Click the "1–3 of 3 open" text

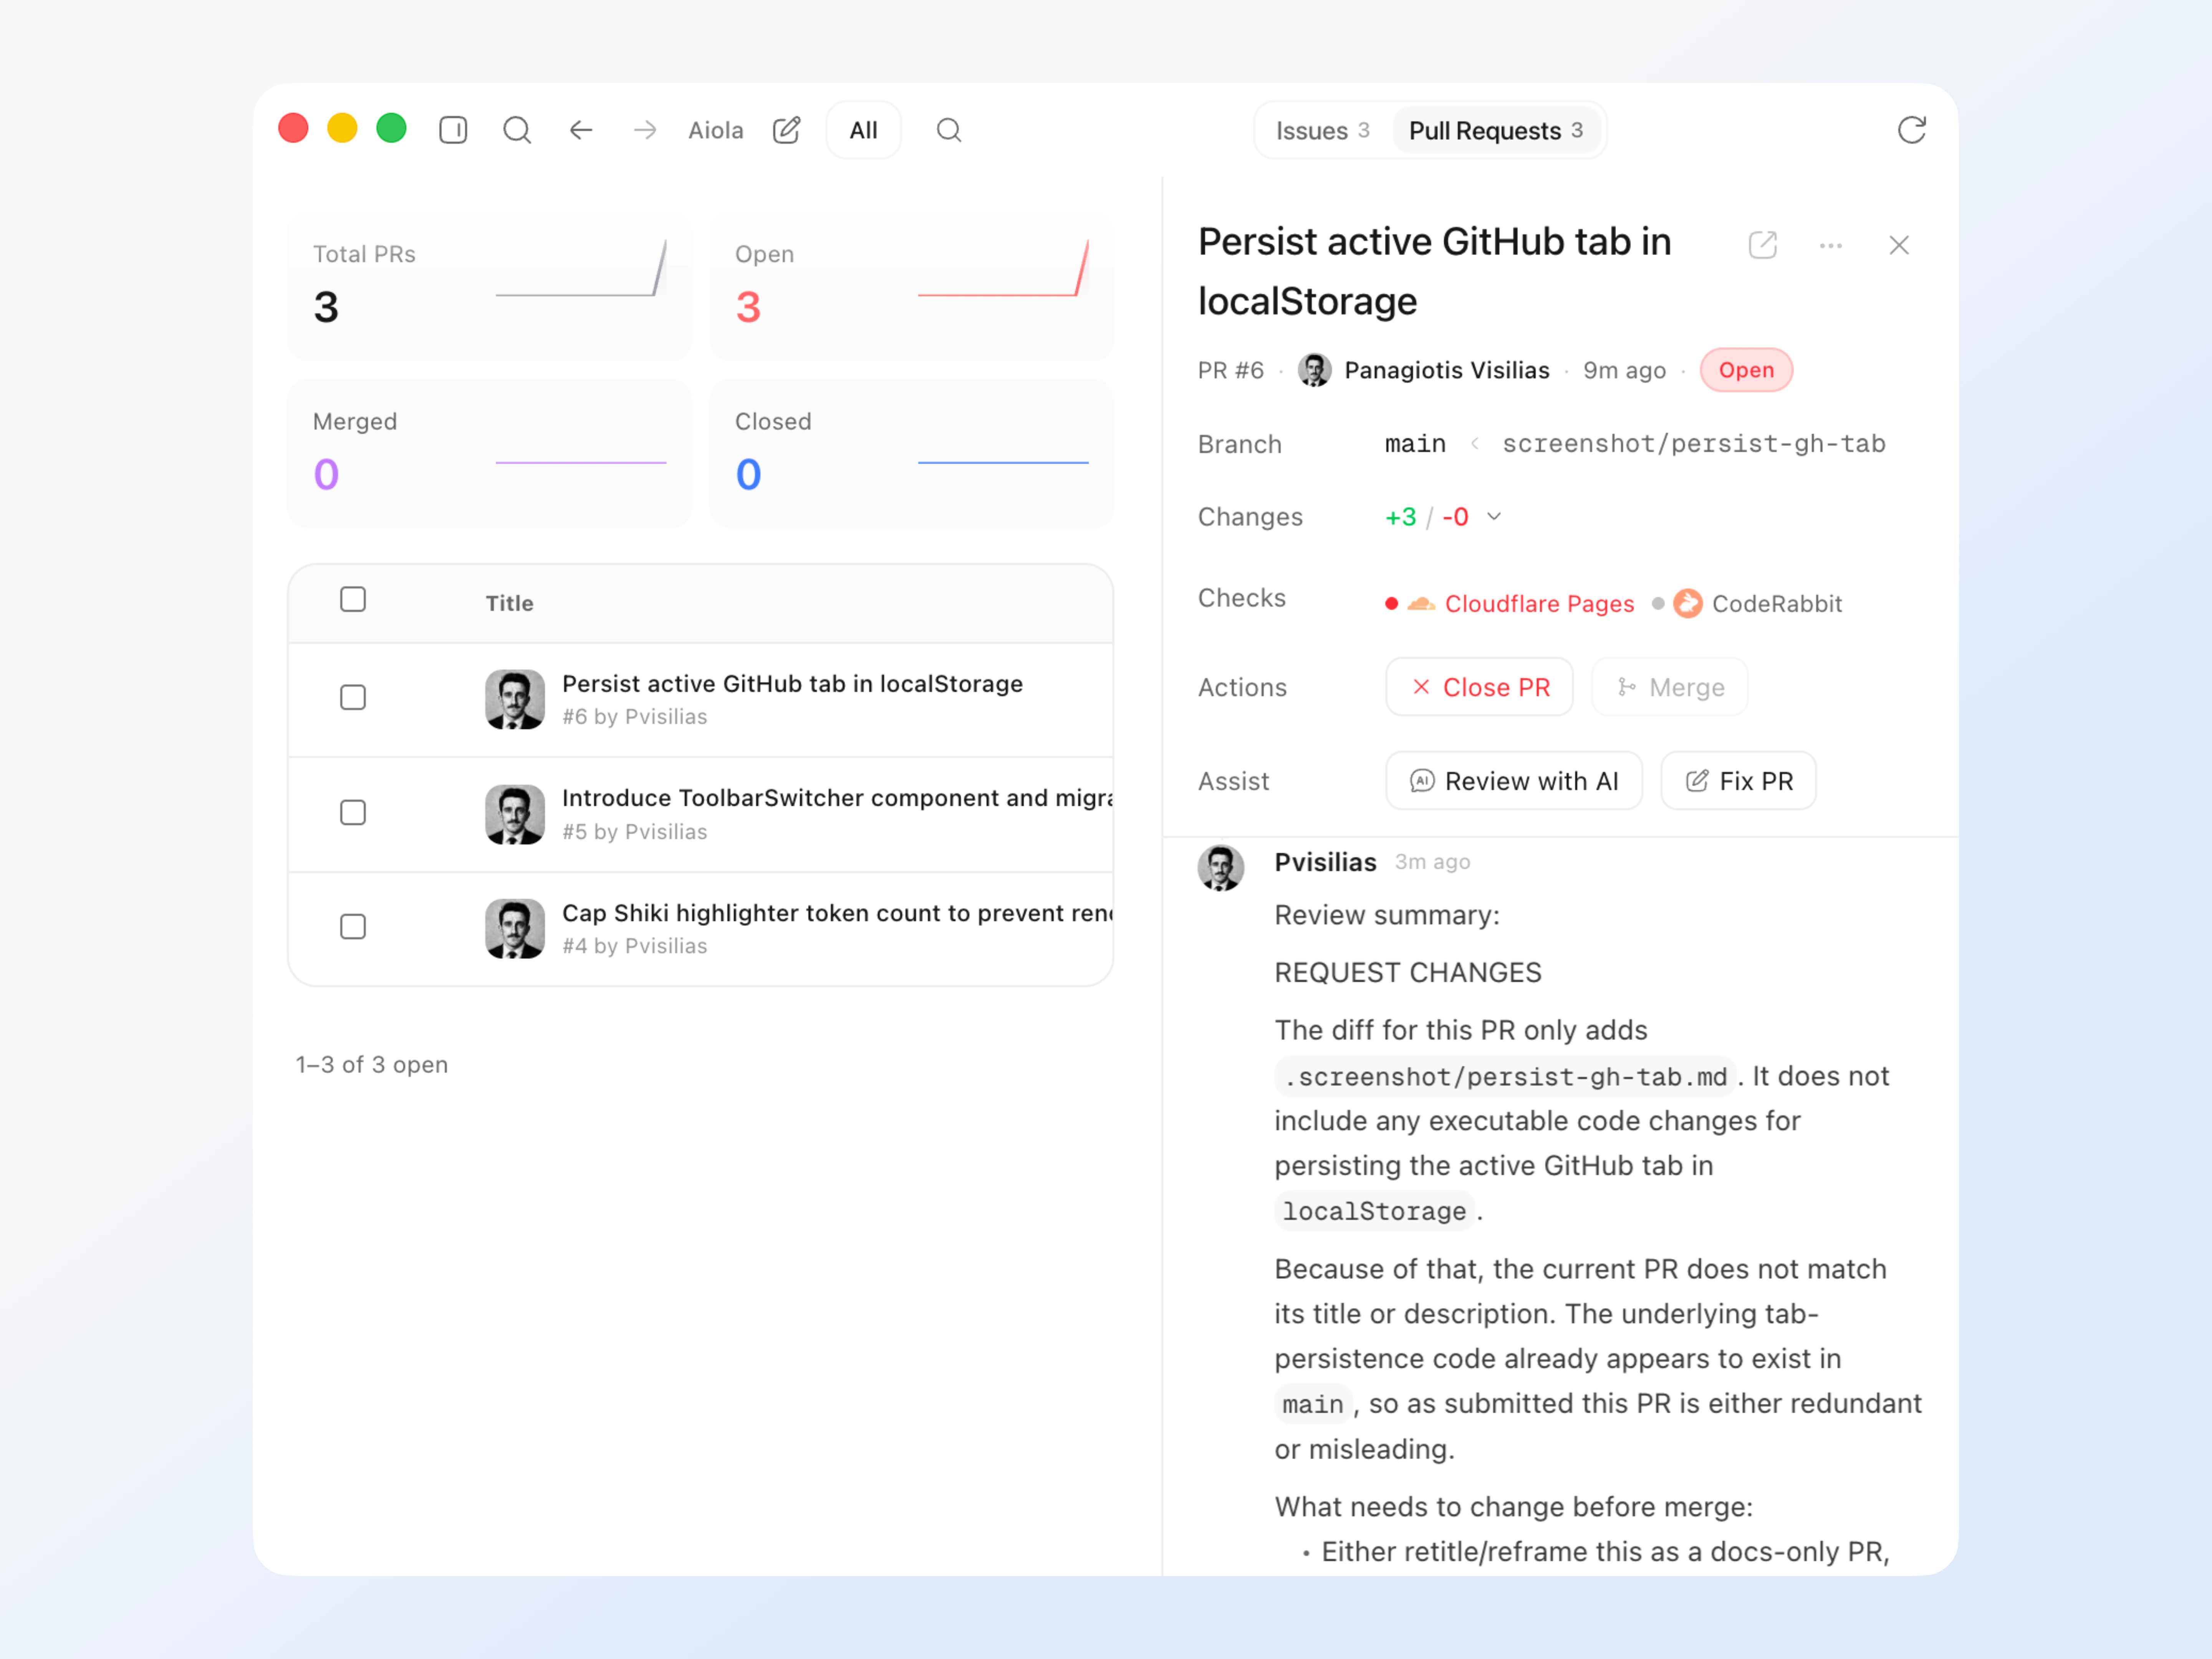[x=372, y=1064]
